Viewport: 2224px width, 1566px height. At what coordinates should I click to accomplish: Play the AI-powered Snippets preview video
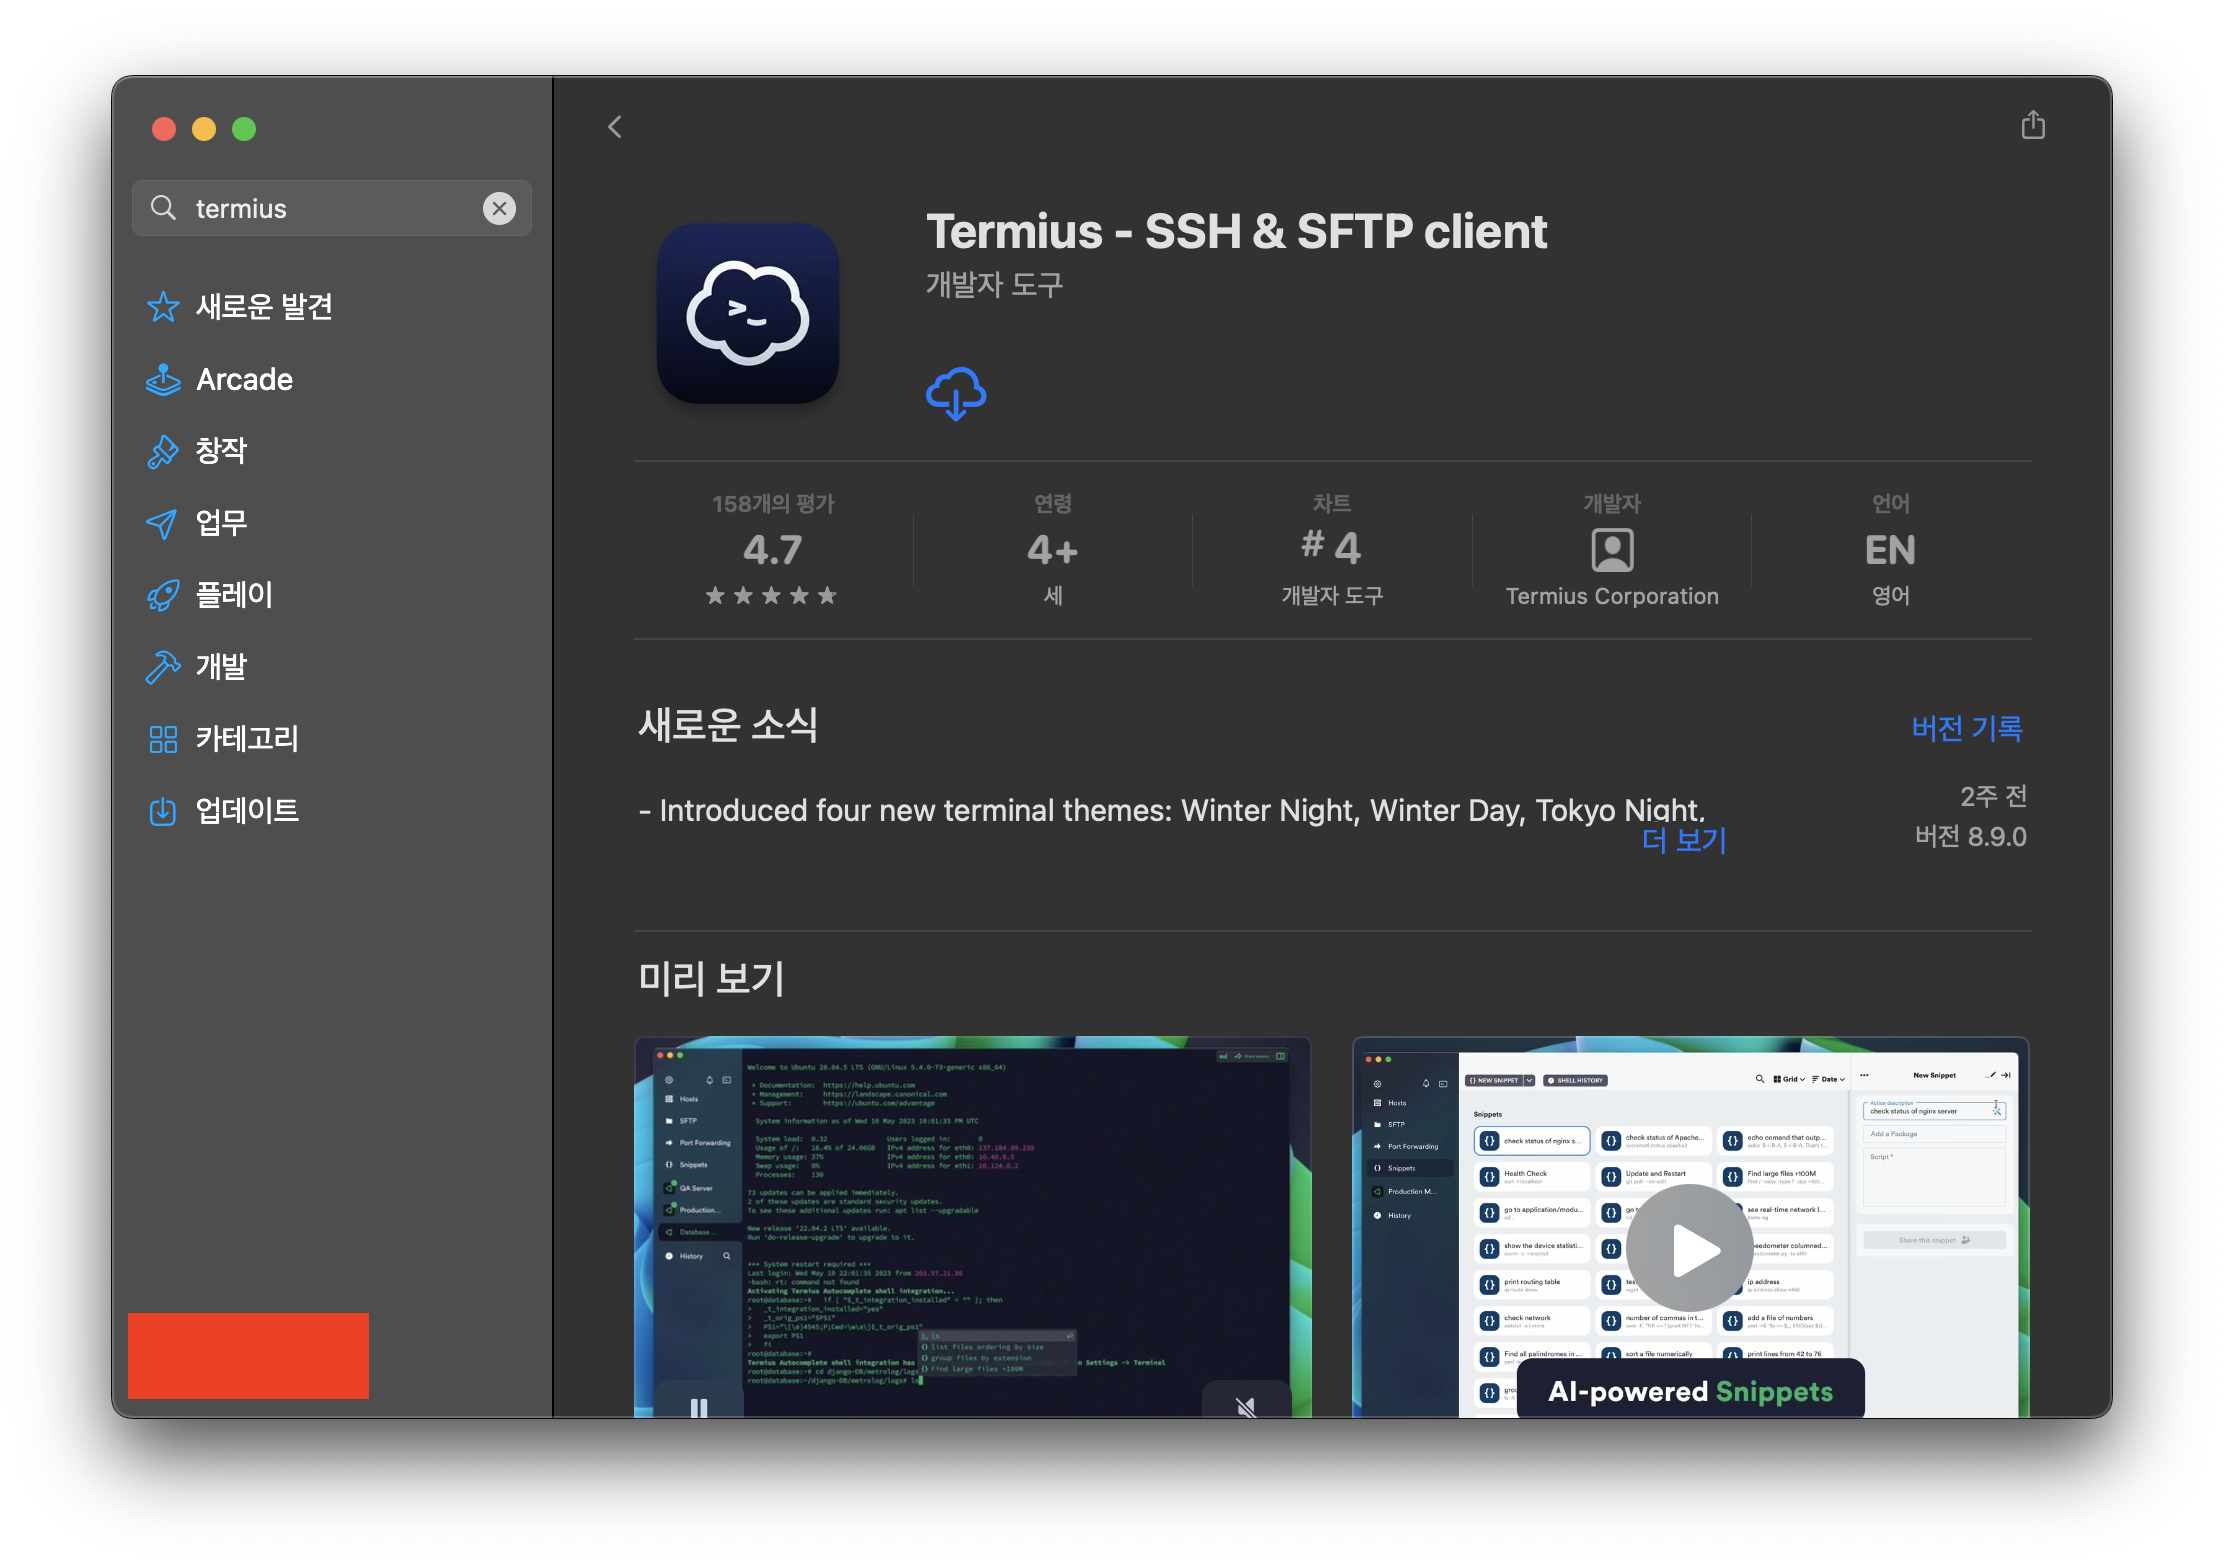[x=1689, y=1248]
